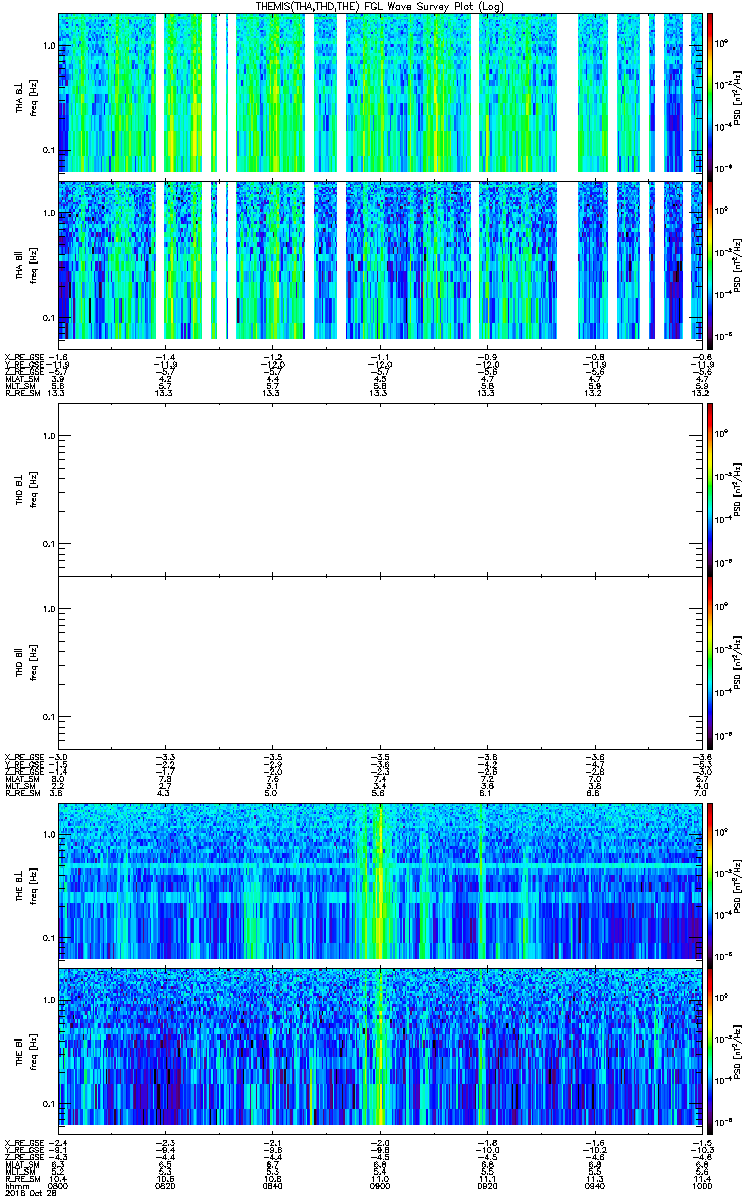
Task: Click the 0.1 frequency tick of THD B∥ panel
Action: point(48,718)
